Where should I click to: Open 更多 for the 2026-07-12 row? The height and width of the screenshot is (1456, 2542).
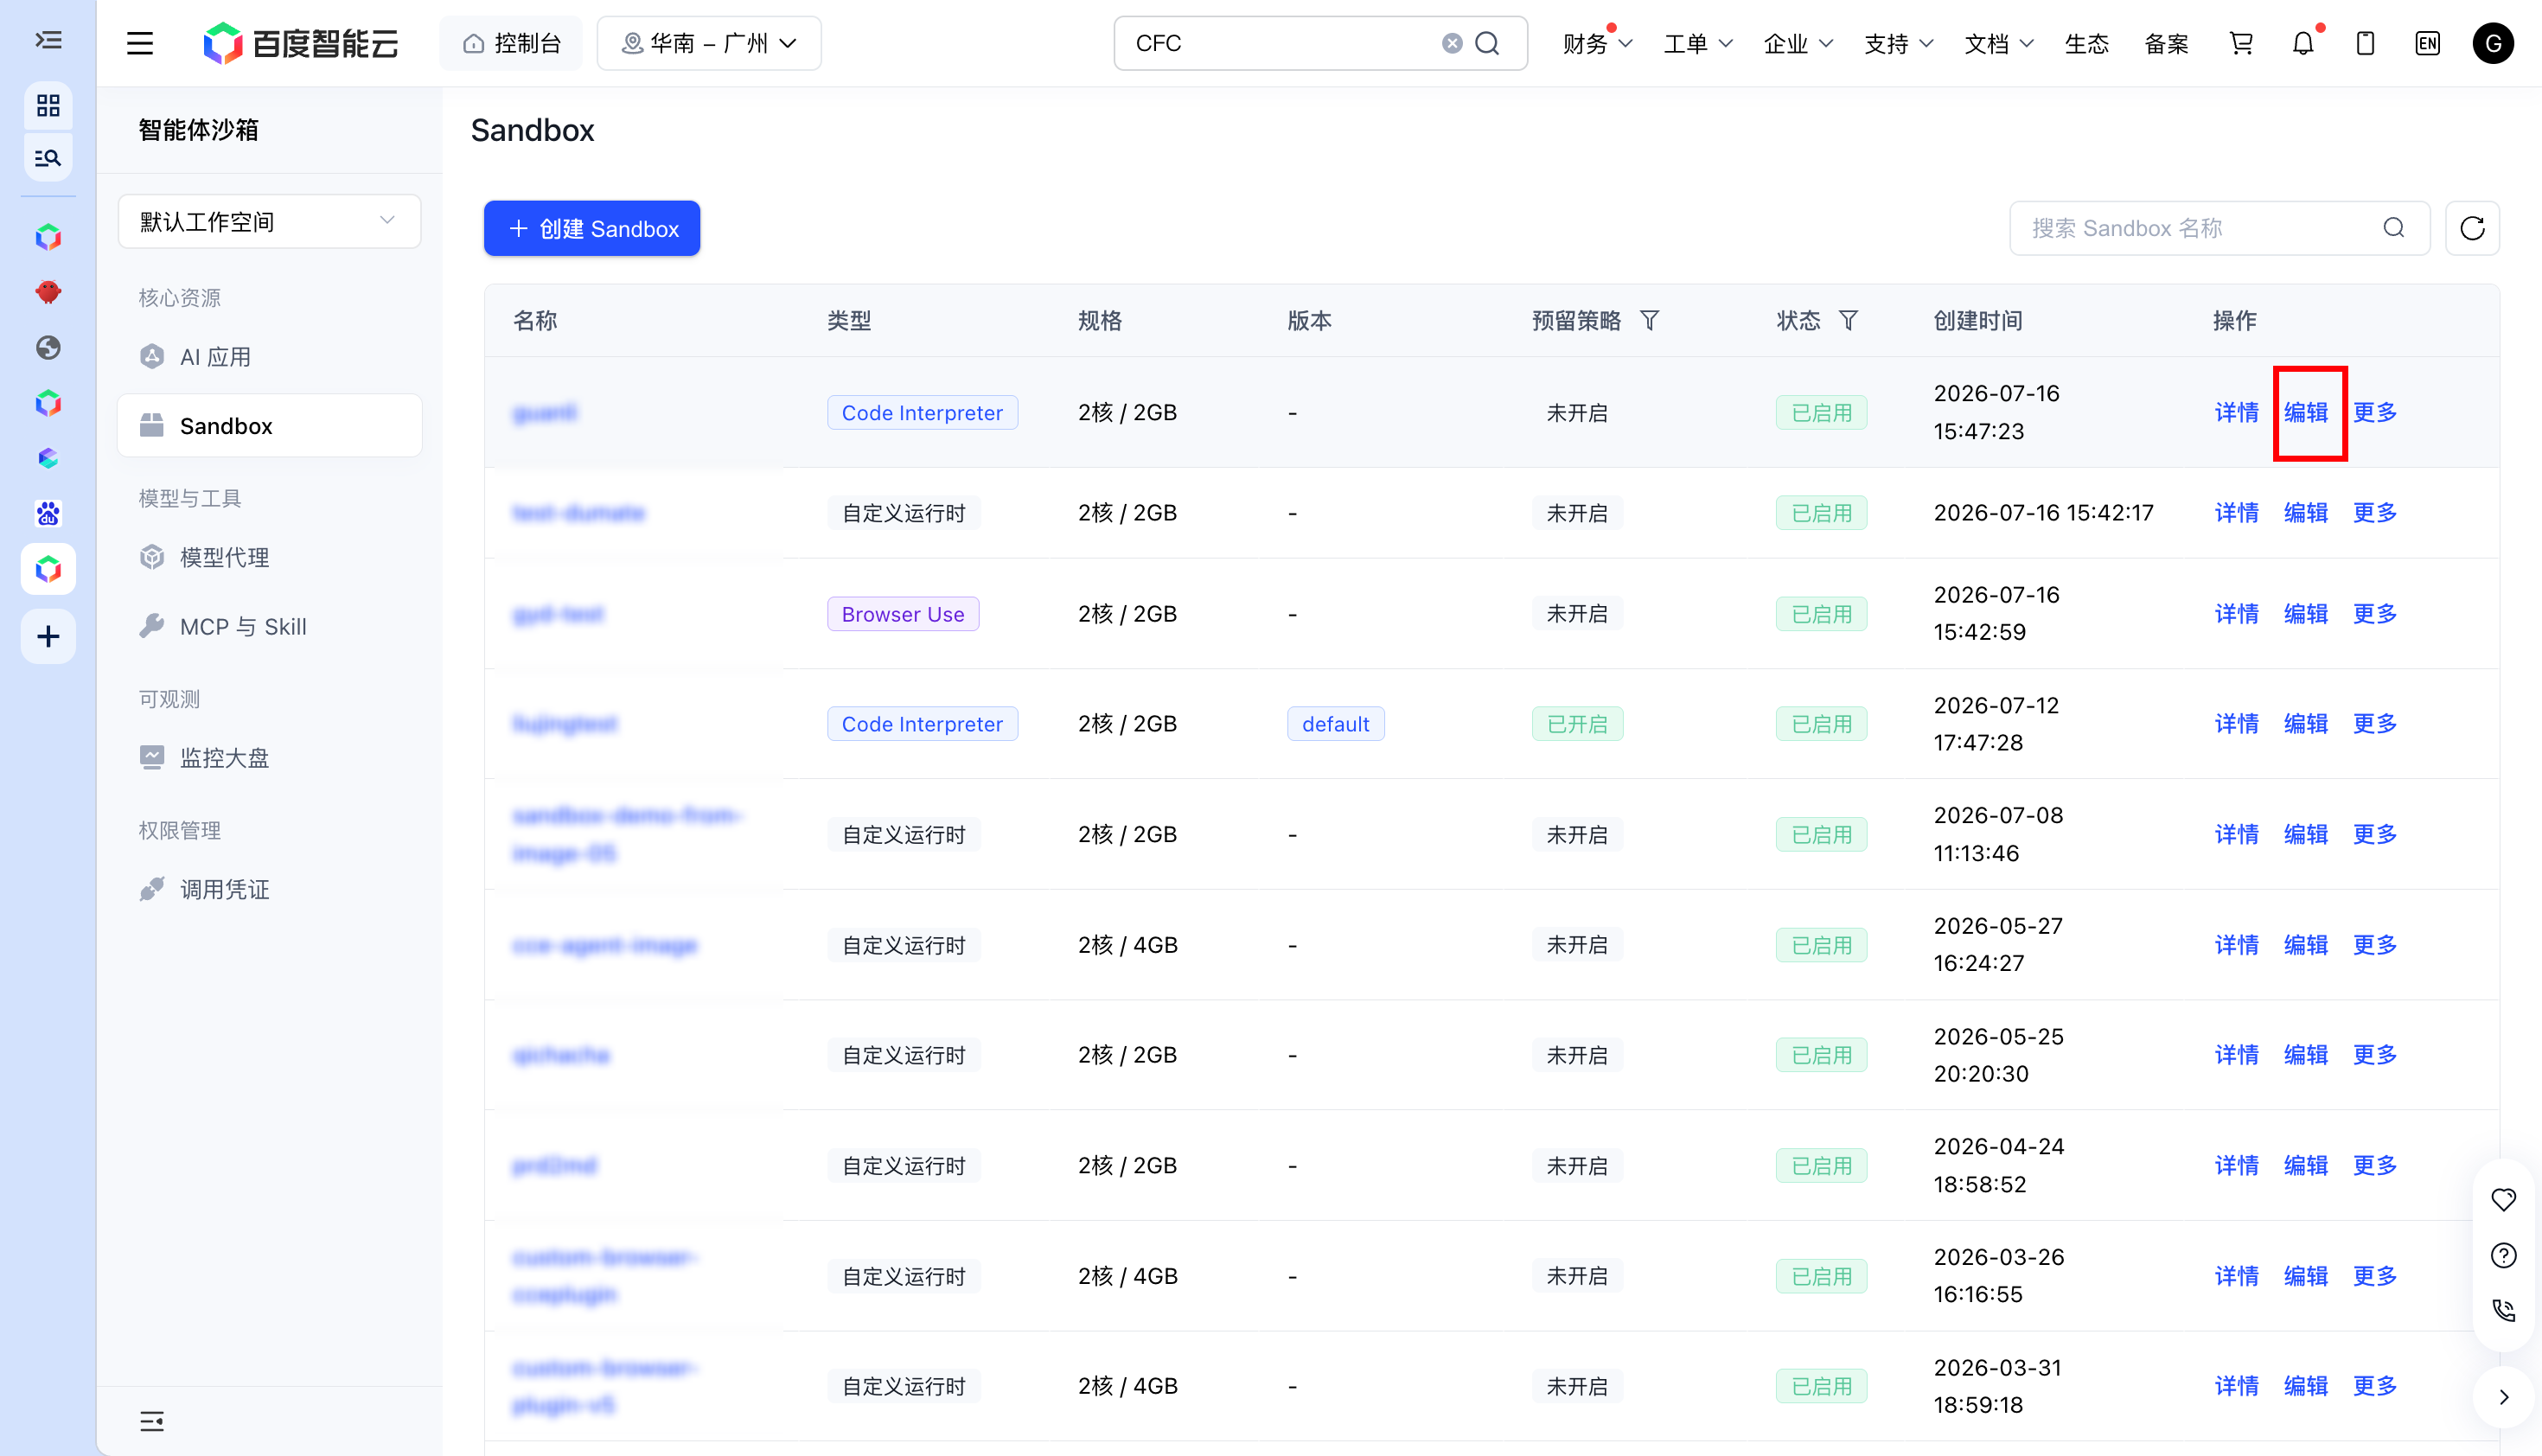click(2374, 723)
